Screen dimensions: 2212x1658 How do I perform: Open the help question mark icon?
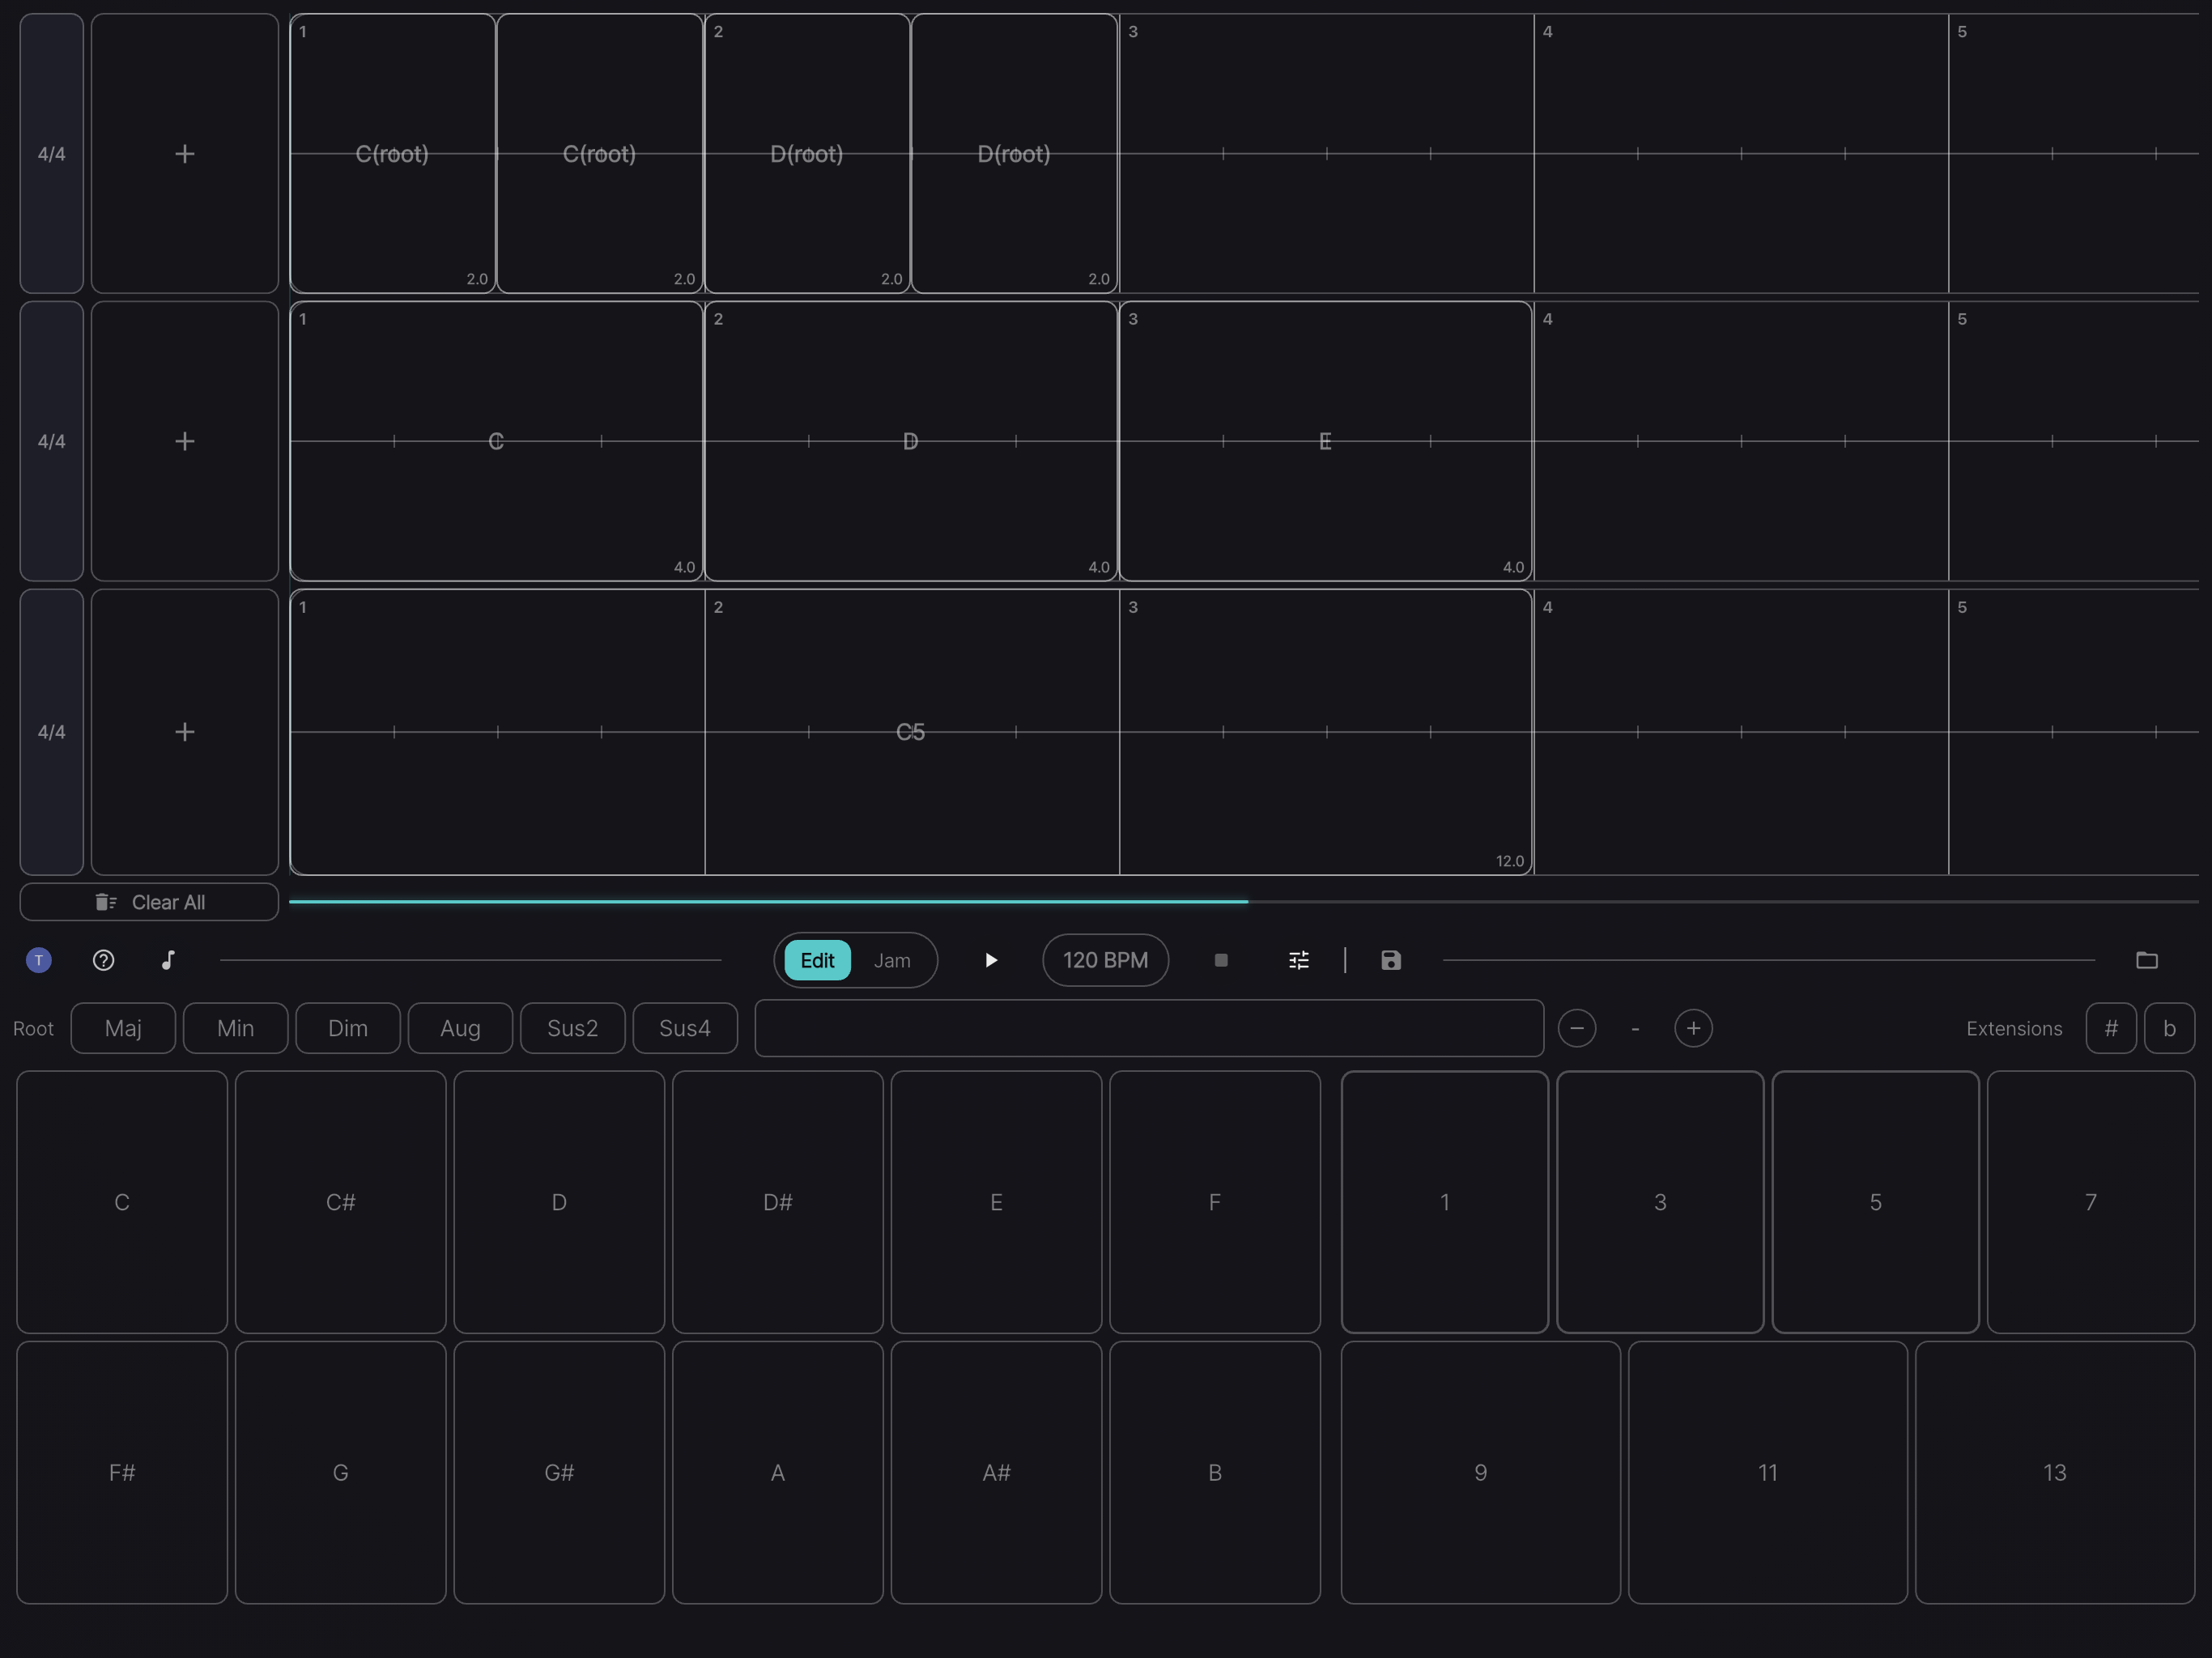[x=103, y=960]
